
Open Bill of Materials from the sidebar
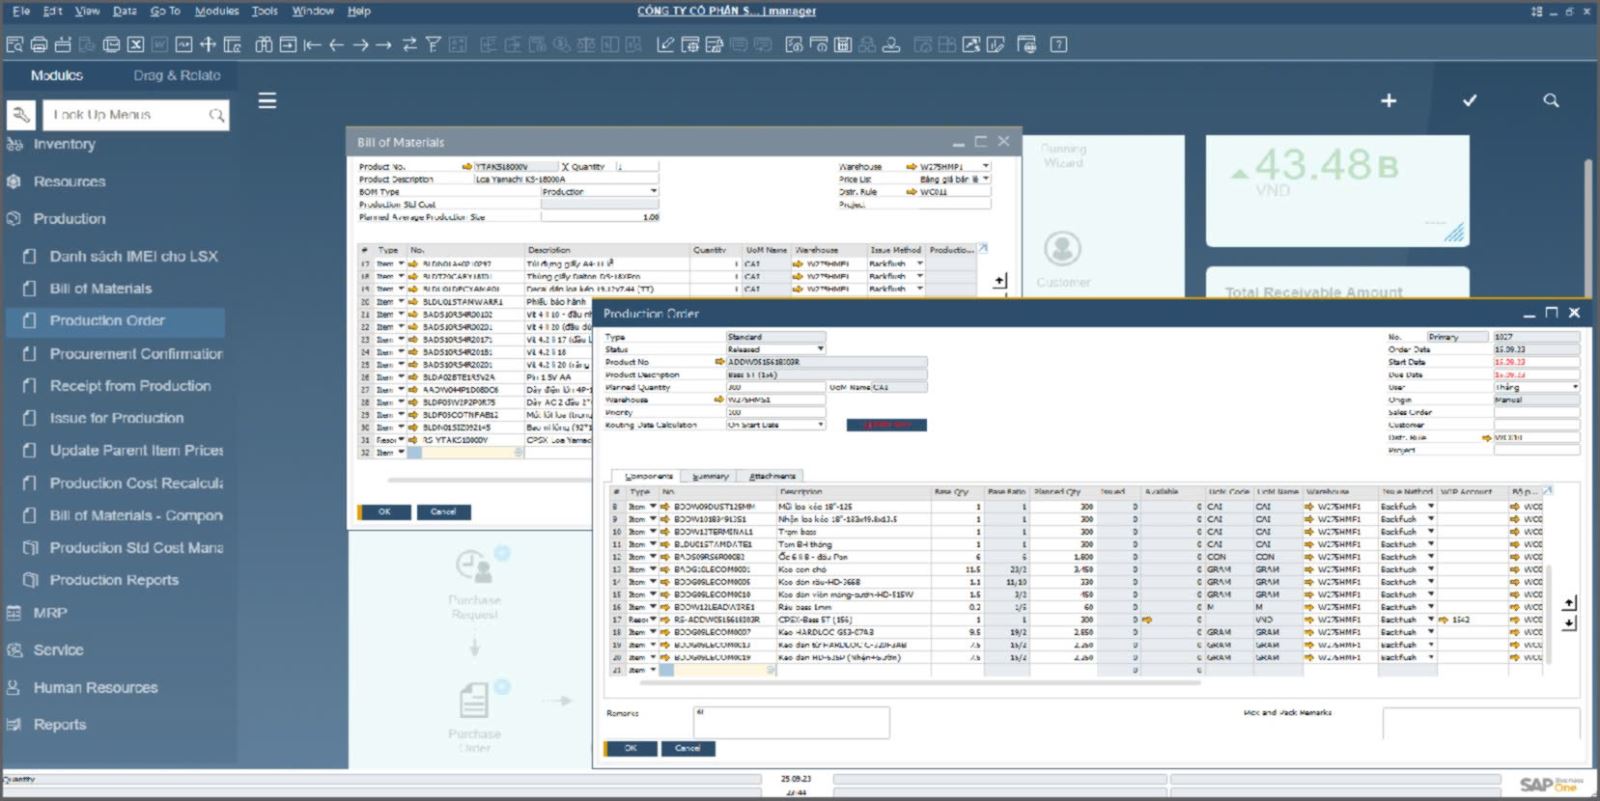pyautogui.click(x=101, y=288)
